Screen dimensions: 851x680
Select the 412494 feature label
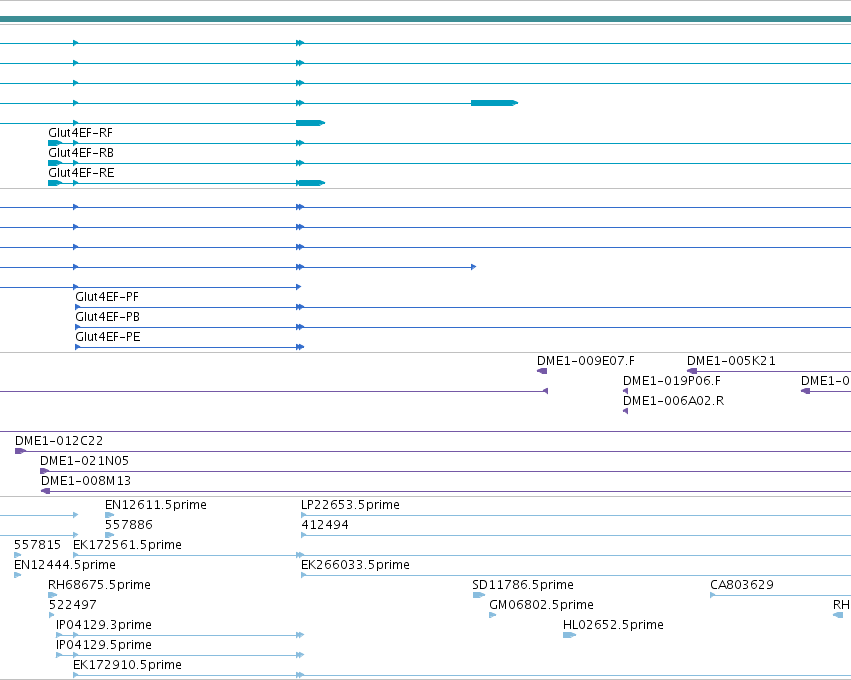coord(325,525)
